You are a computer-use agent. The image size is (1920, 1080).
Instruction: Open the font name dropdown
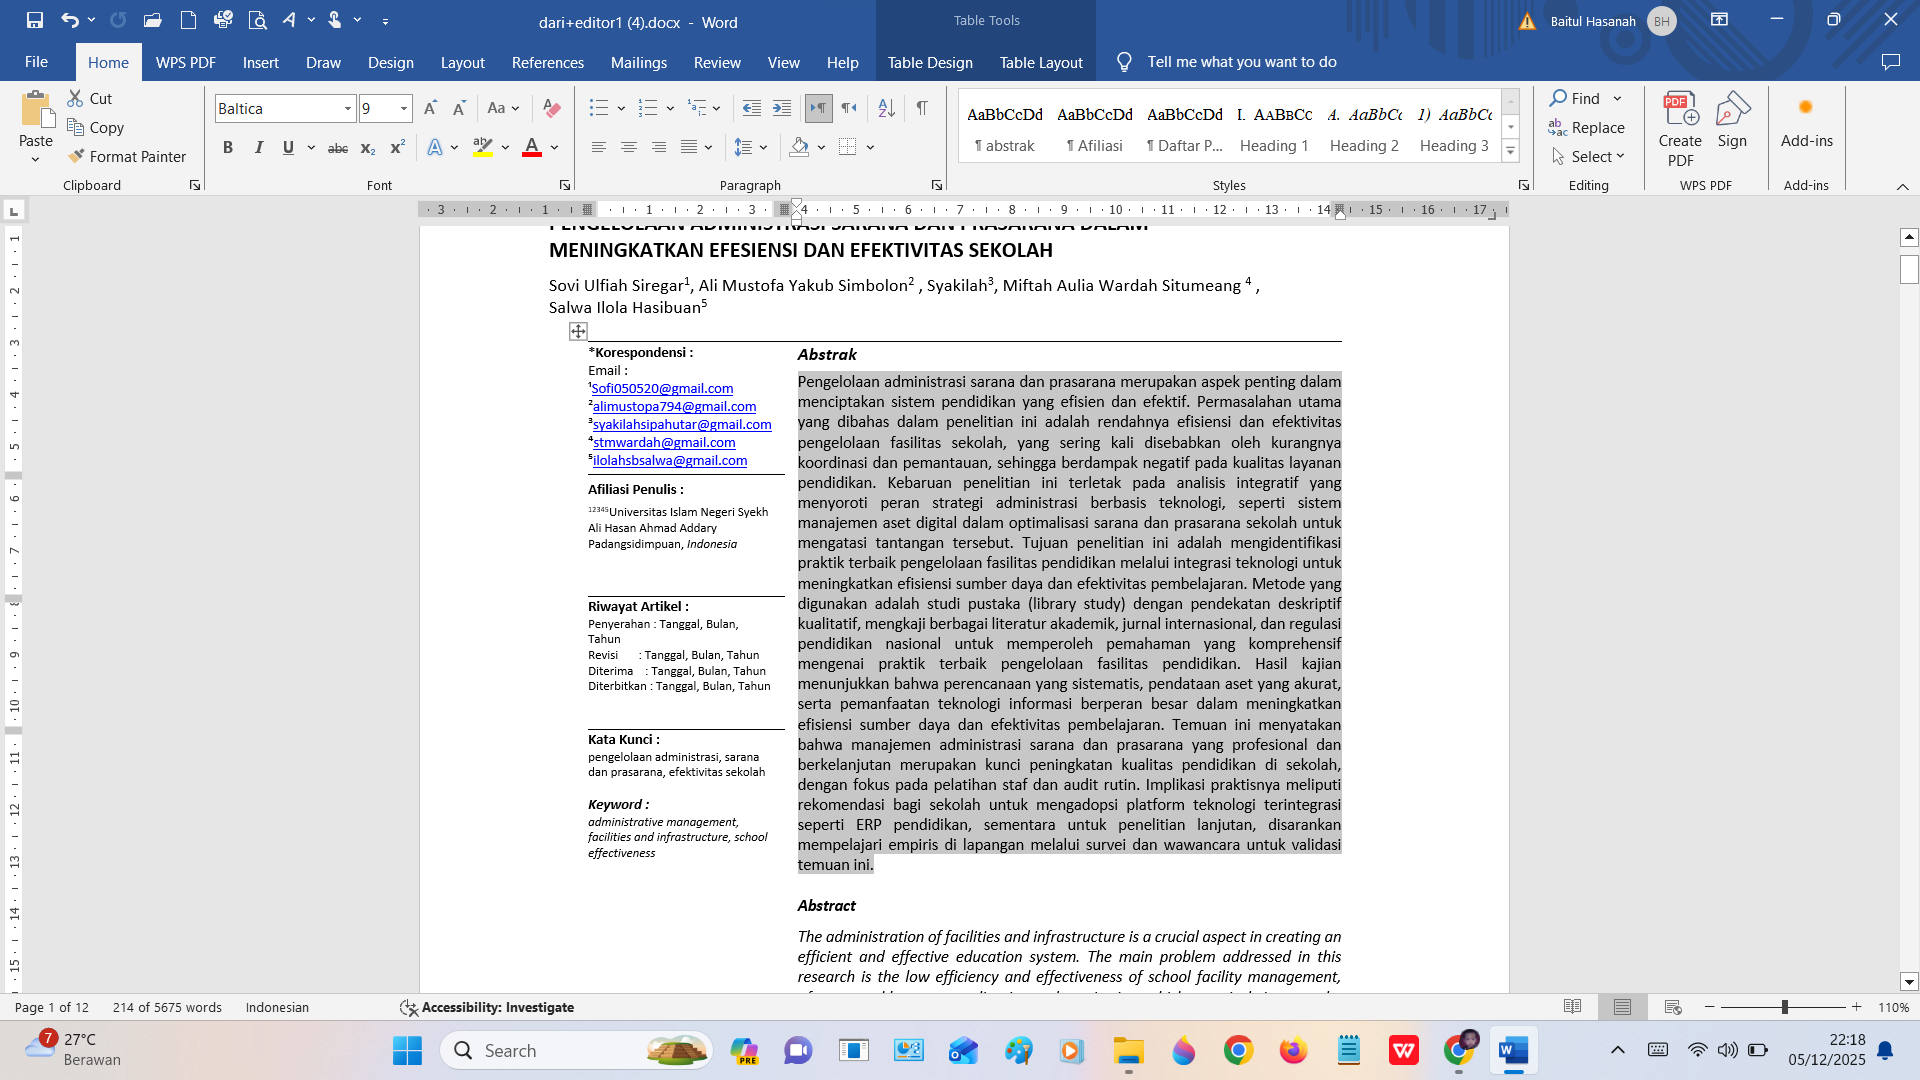point(348,108)
